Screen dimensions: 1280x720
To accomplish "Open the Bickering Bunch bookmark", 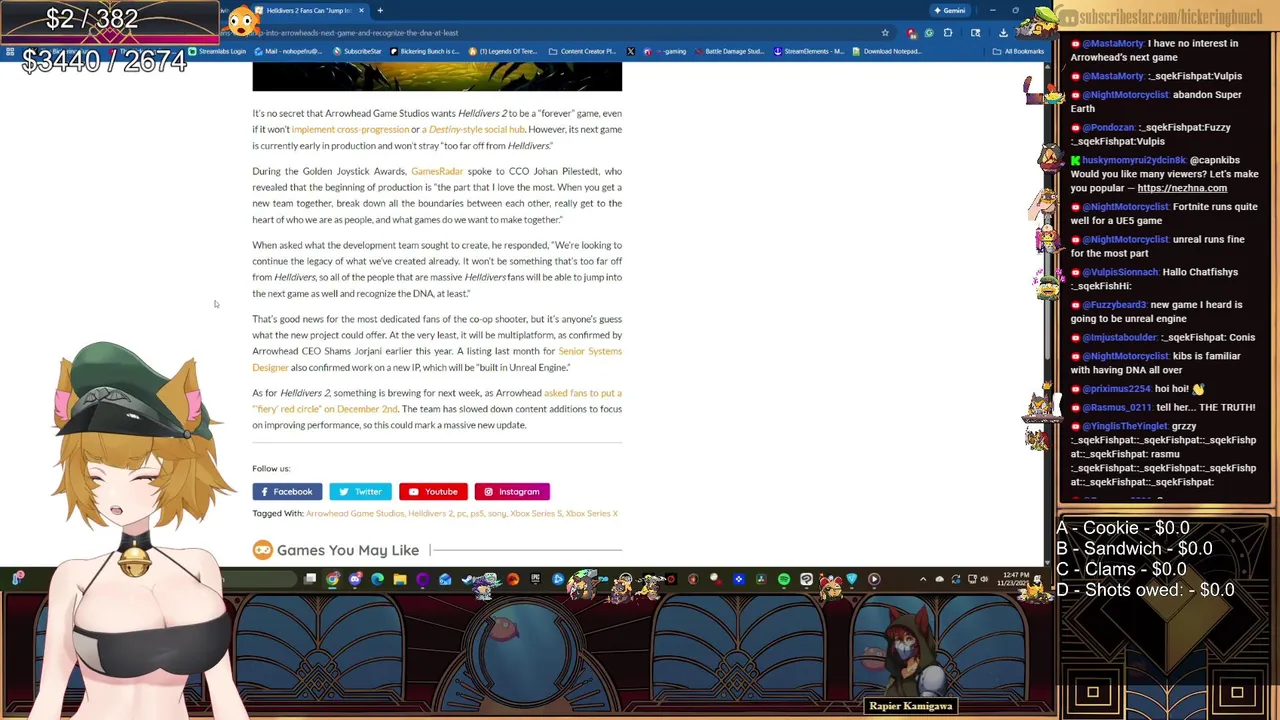I will 425,51.
